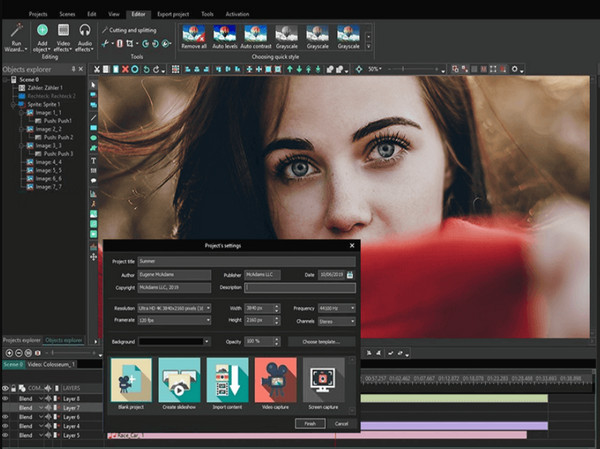Open Video effects in the ribbon
600x449 pixels.
click(63, 38)
